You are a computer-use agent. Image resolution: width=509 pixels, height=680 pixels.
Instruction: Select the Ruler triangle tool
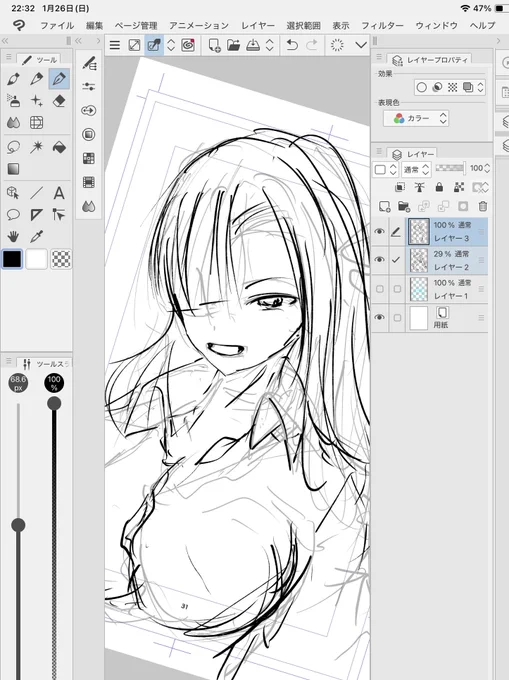coord(36,214)
